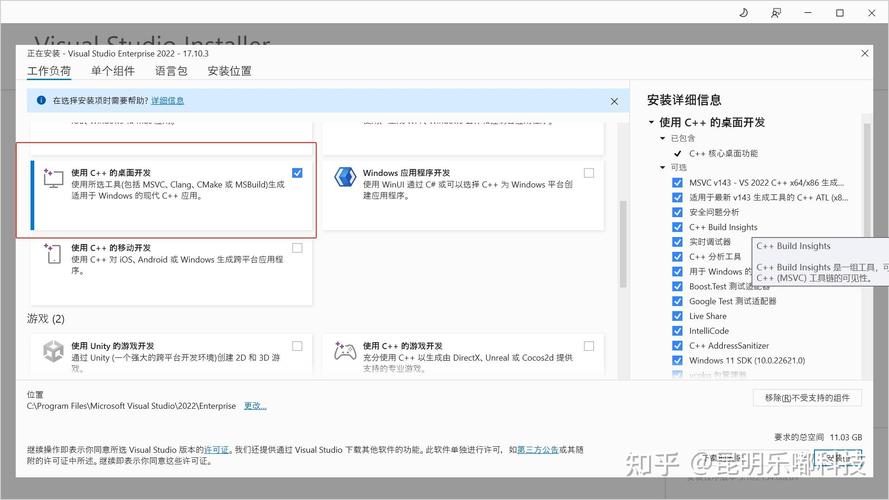Uncheck the 实时调试器 component
The width and height of the screenshot is (889, 500).
677,241
